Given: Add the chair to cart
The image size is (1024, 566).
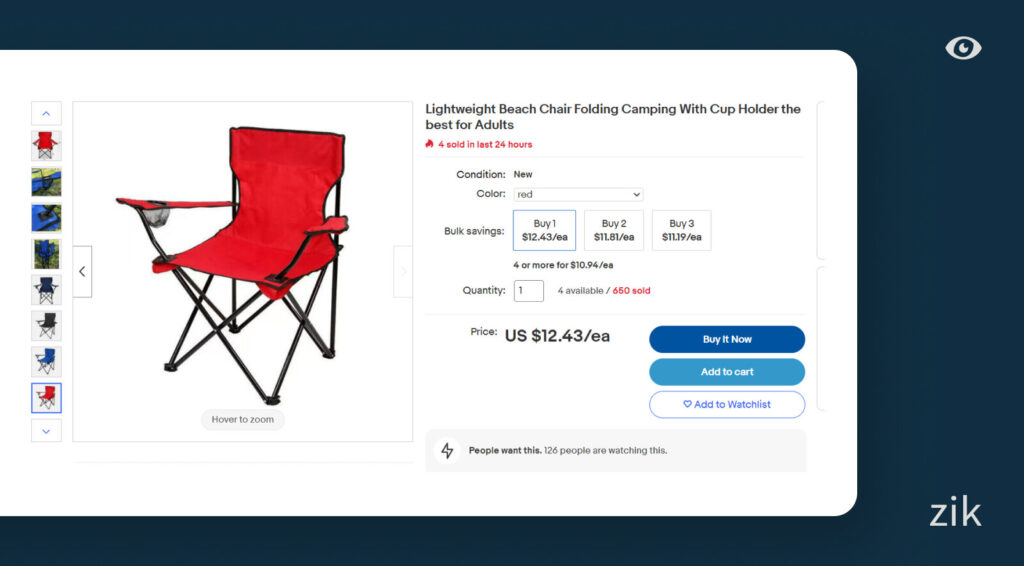Looking at the screenshot, I should [727, 372].
